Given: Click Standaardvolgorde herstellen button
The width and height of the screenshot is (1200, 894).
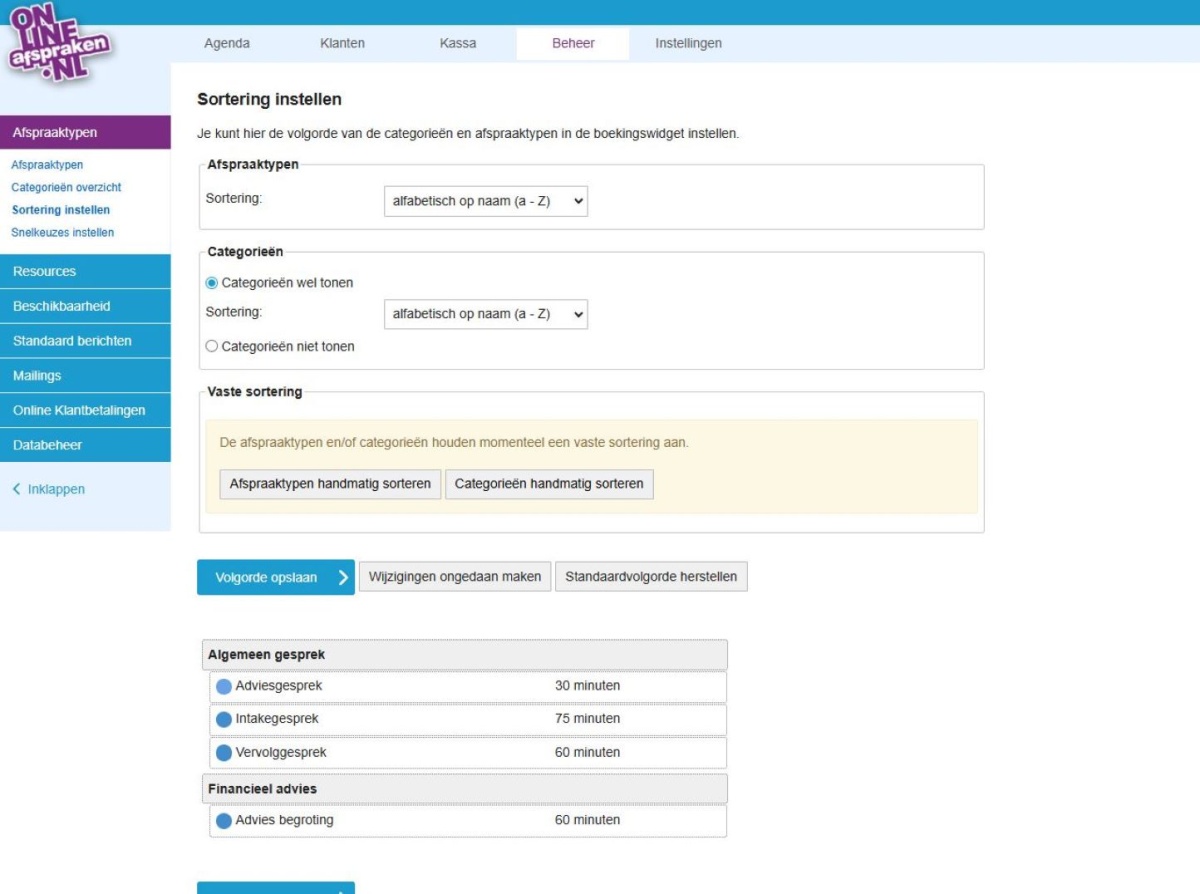Looking at the screenshot, I should pyautogui.click(x=651, y=577).
